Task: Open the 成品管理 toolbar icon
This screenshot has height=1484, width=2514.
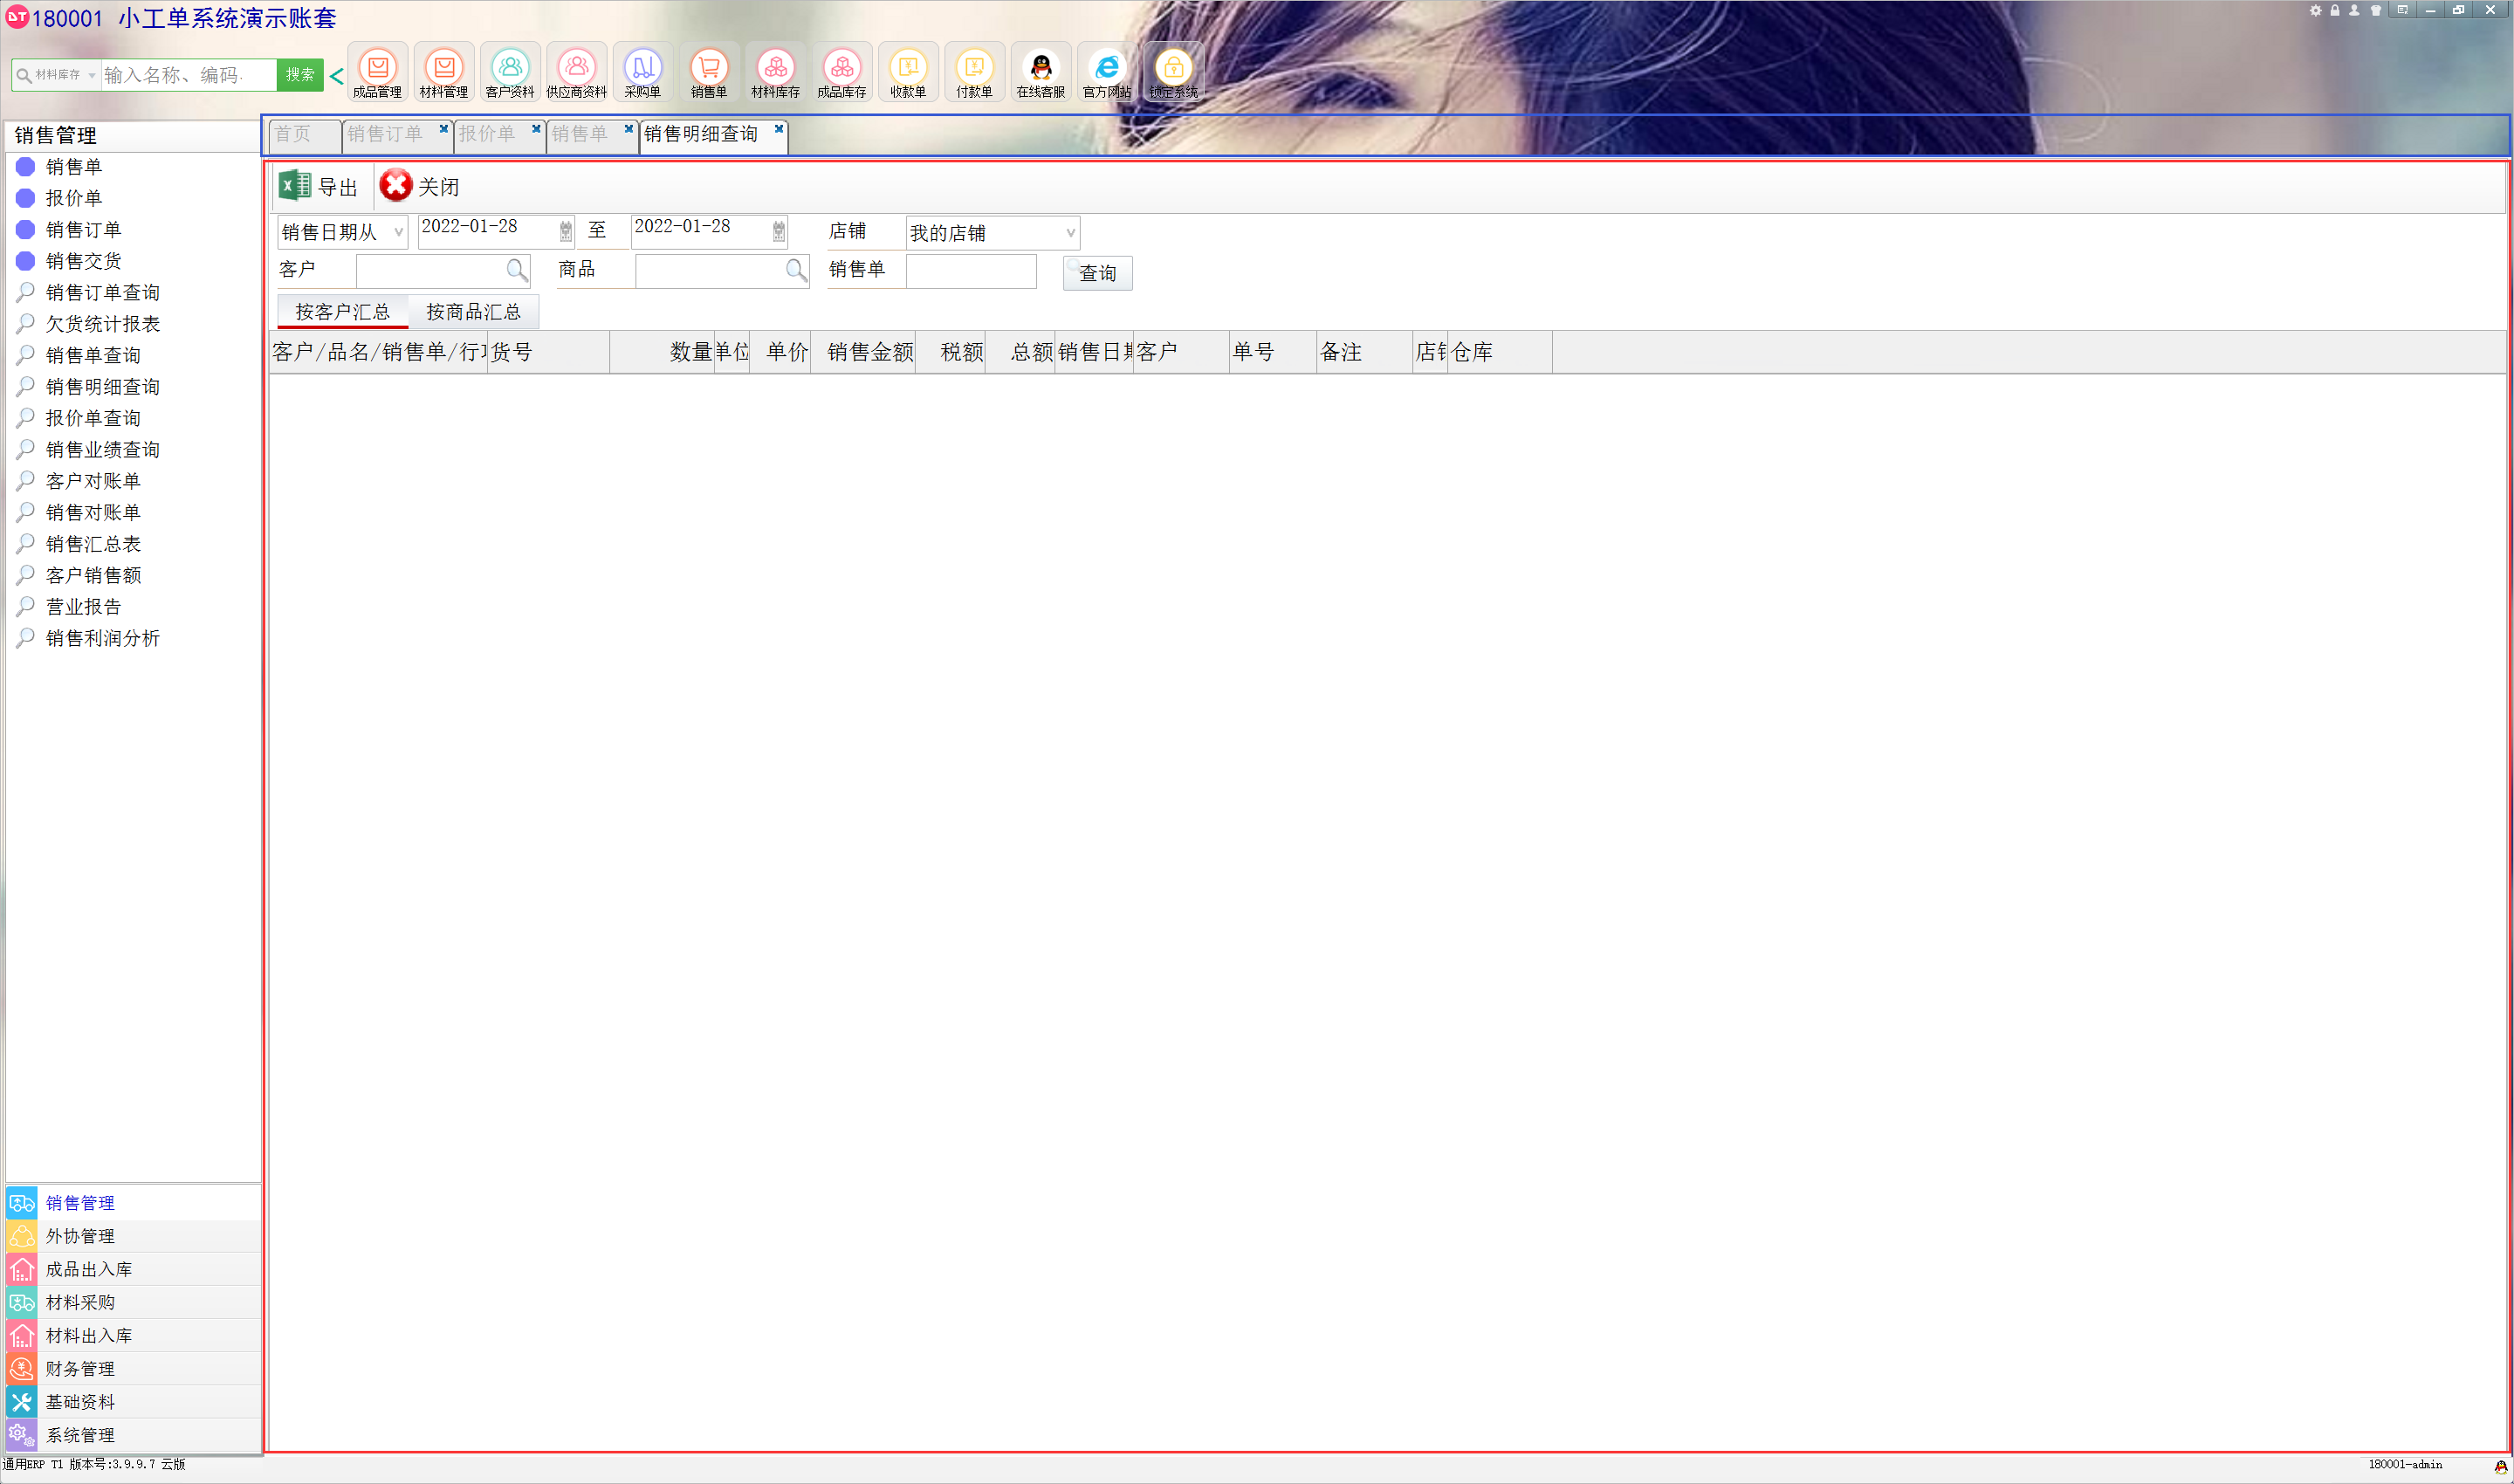Action: point(377,69)
